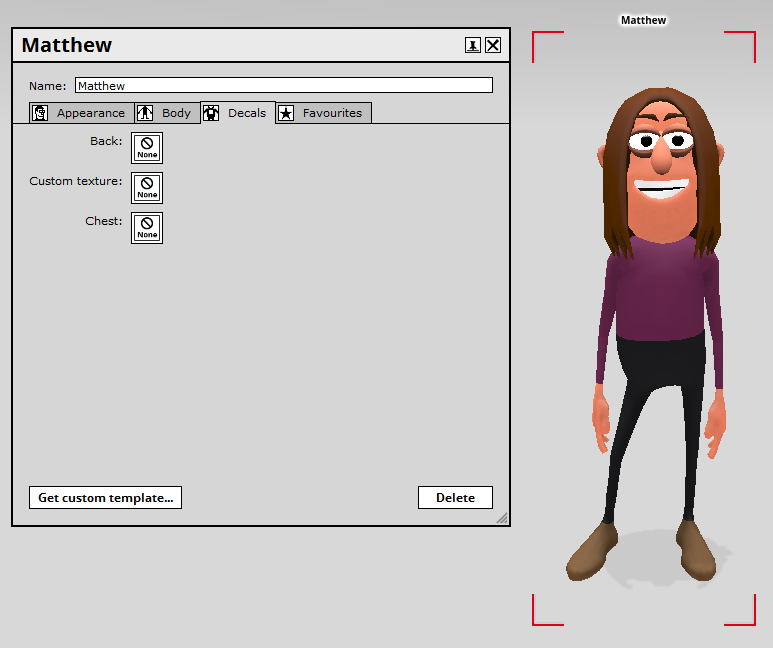Choose a Custom texture decal

[147, 188]
